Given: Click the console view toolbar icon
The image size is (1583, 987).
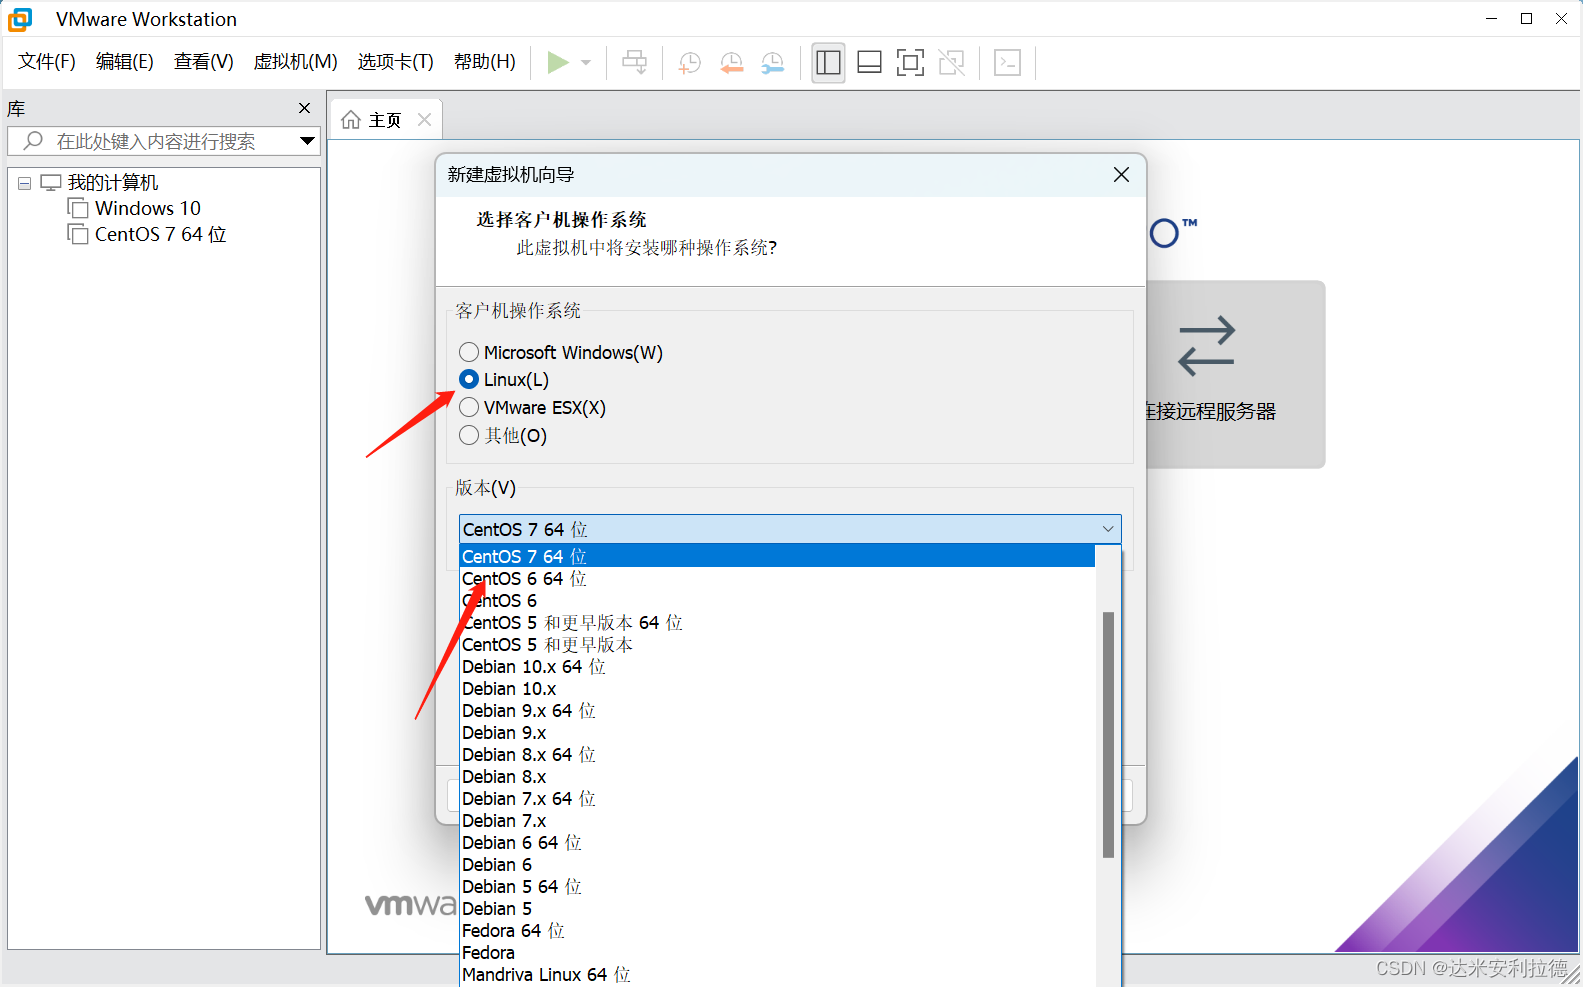Looking at the screenshot, I should click(1008, 63).
